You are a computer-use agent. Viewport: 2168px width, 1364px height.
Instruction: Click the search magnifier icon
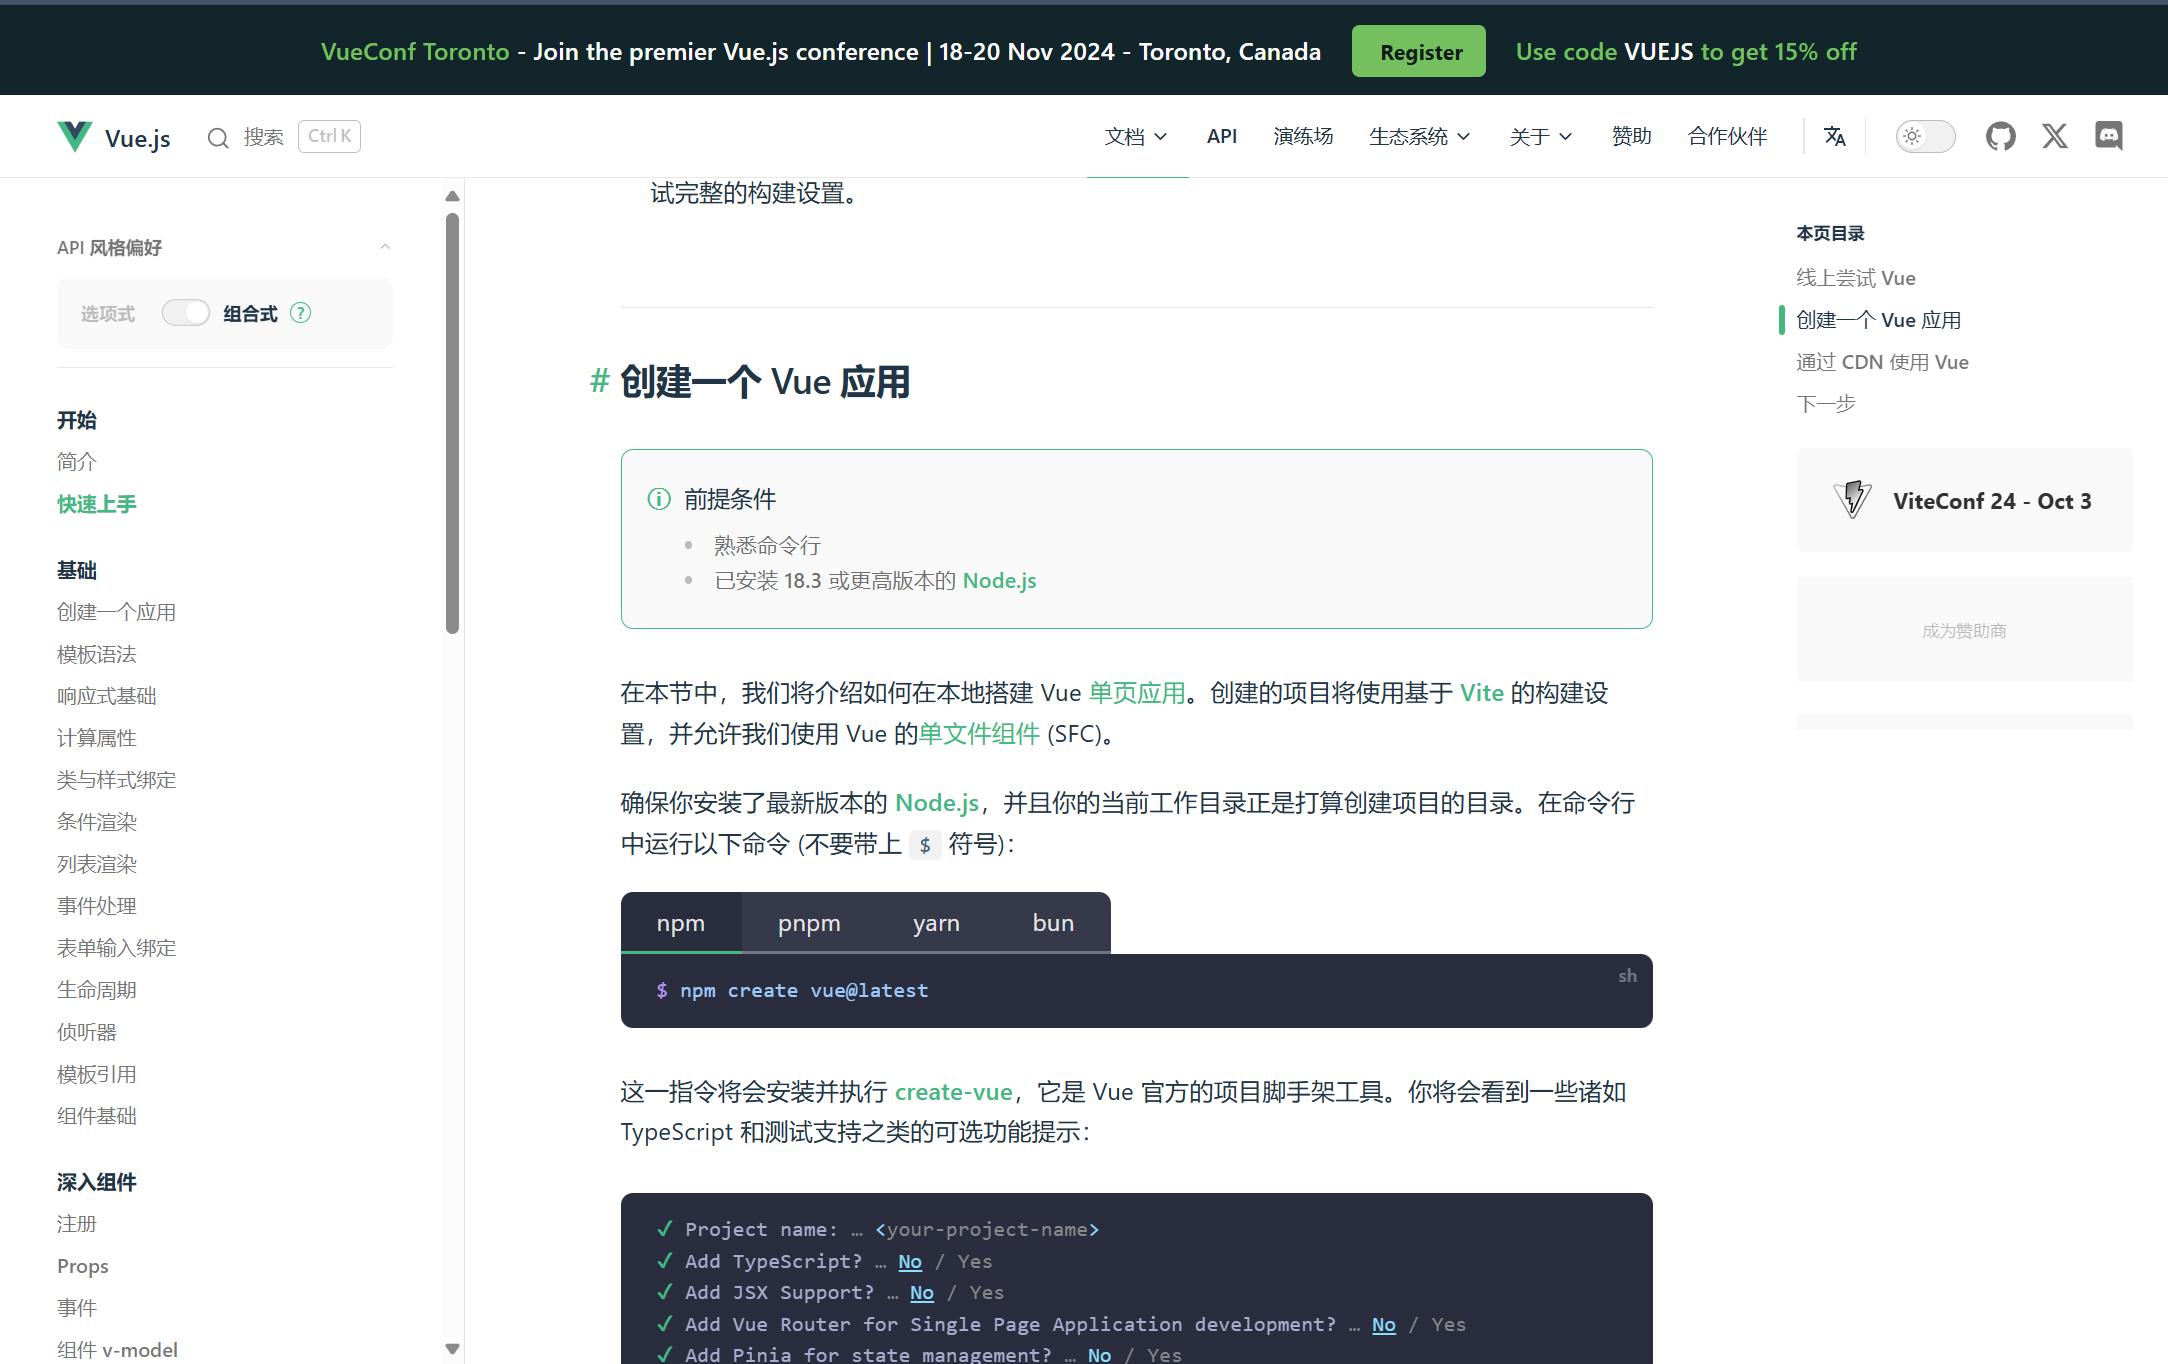pyautogui.click(x=217, y=137)
